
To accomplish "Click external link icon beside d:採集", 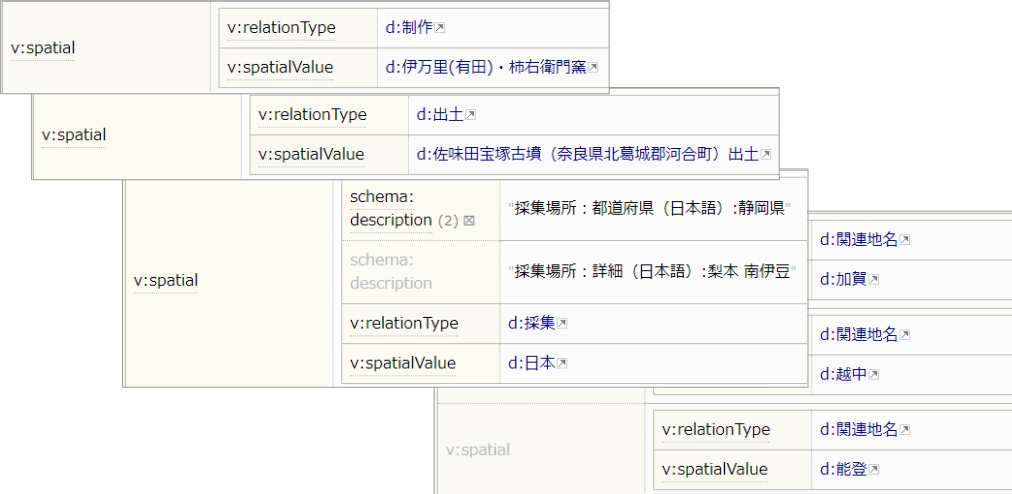I will click(x=563, y=323).
